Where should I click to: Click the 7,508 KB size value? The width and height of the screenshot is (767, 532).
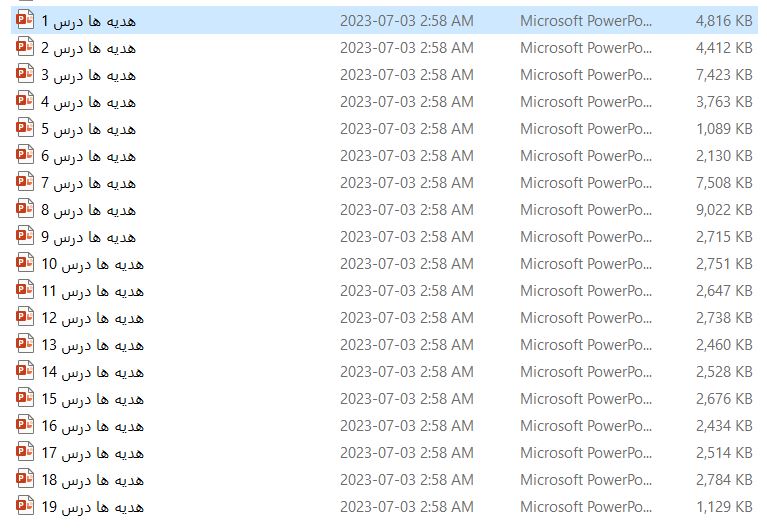coord(724,182)
